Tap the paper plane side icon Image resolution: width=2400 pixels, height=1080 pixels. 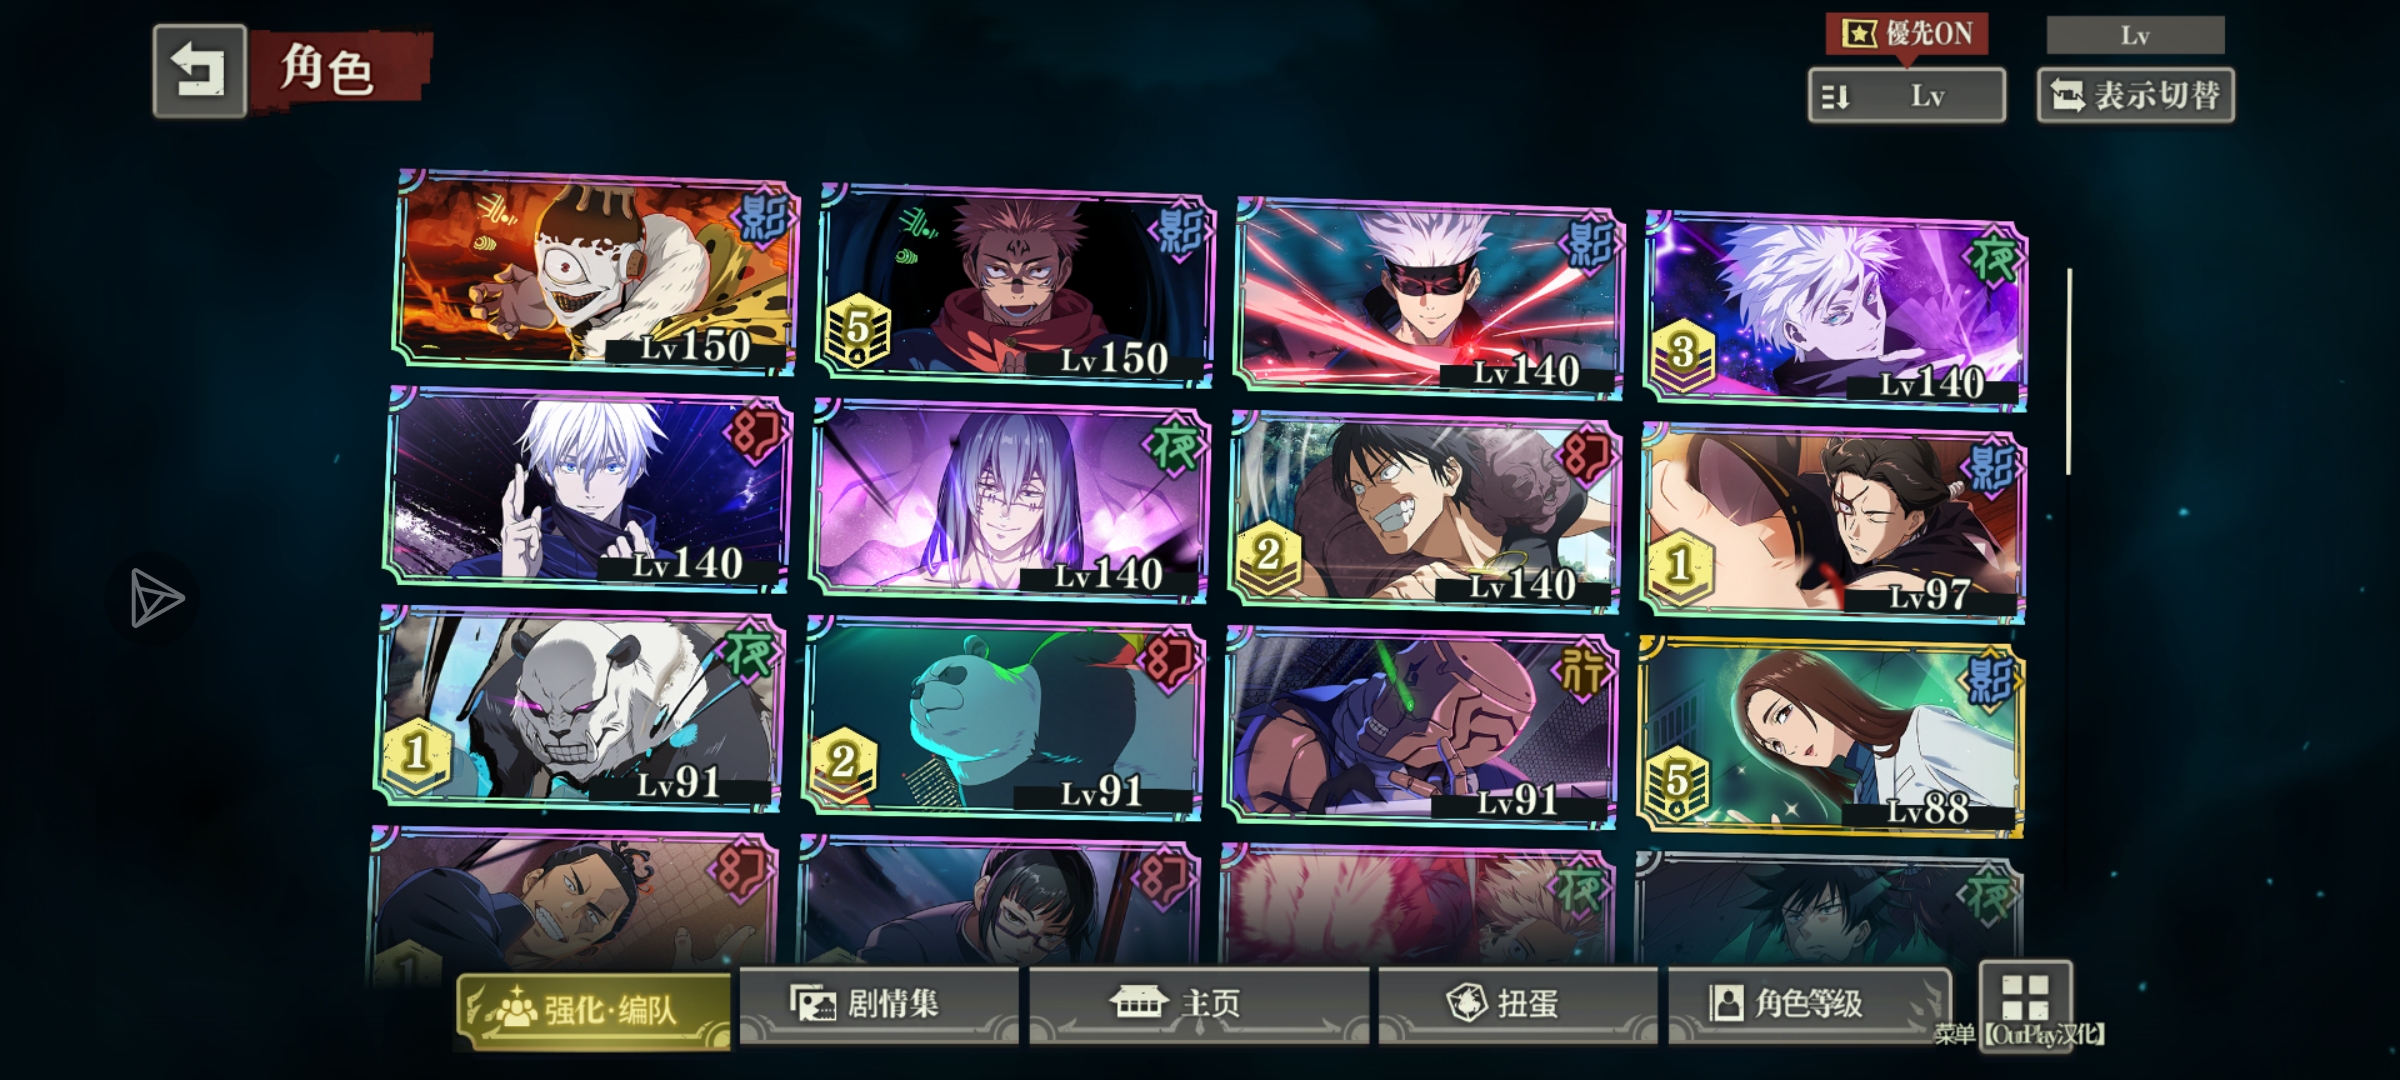[x=156, y=599]
